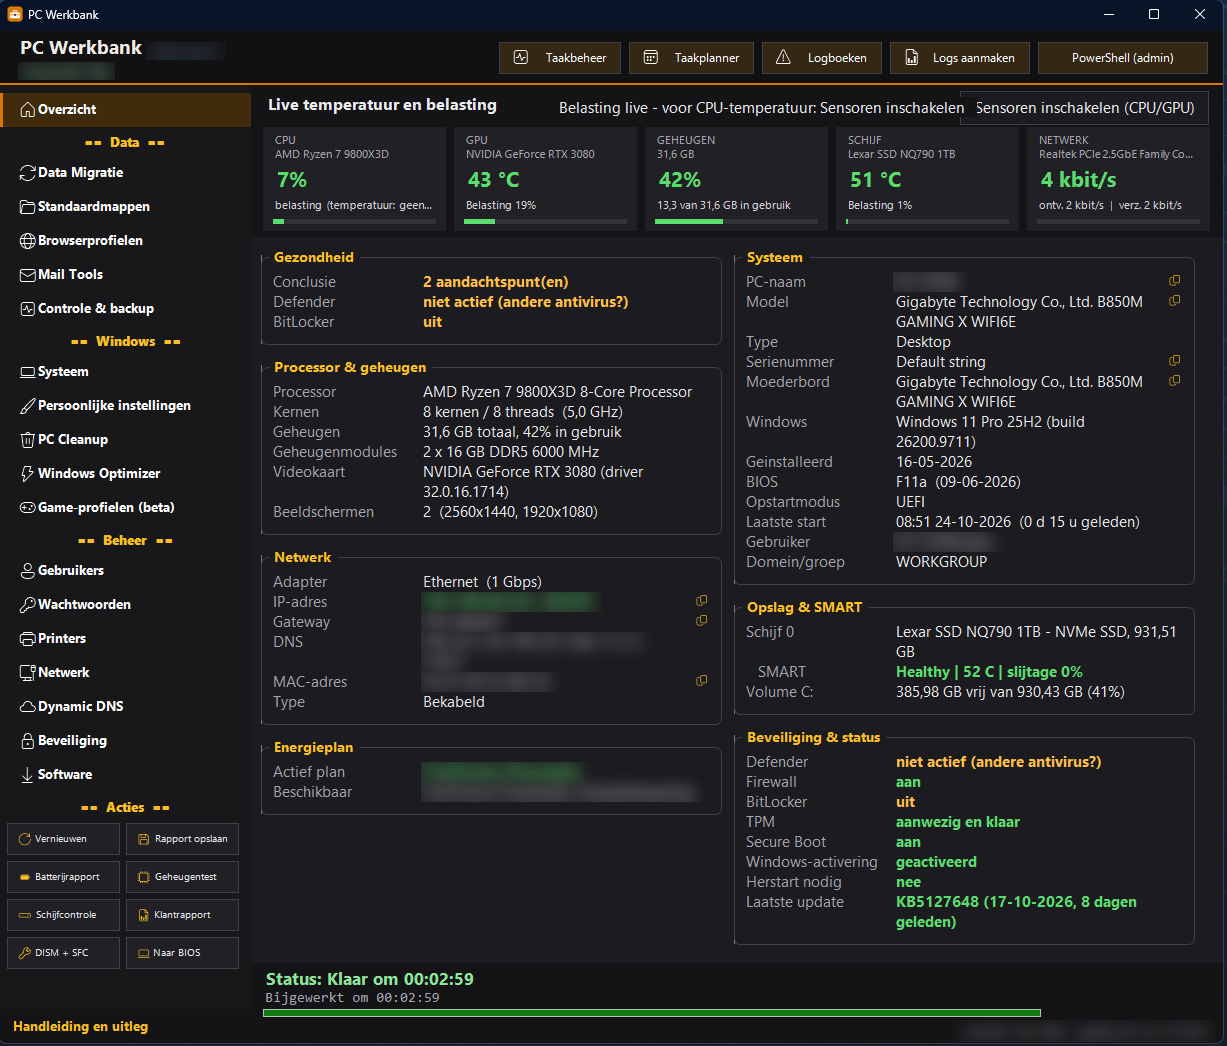Click the green status progress bar

[x=651, y=1013]
